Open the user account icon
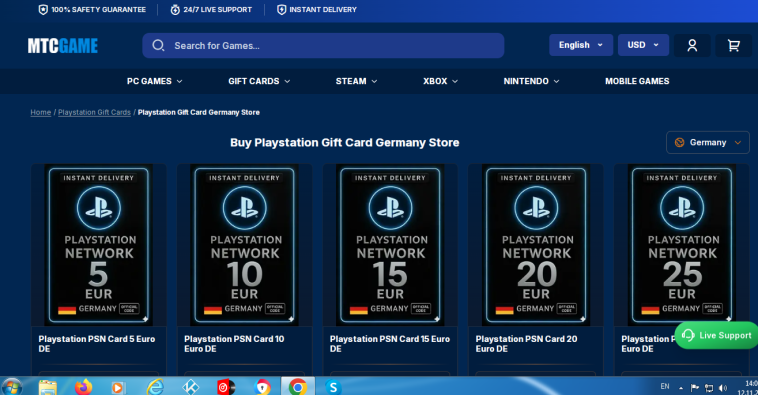 pos(692,45)
